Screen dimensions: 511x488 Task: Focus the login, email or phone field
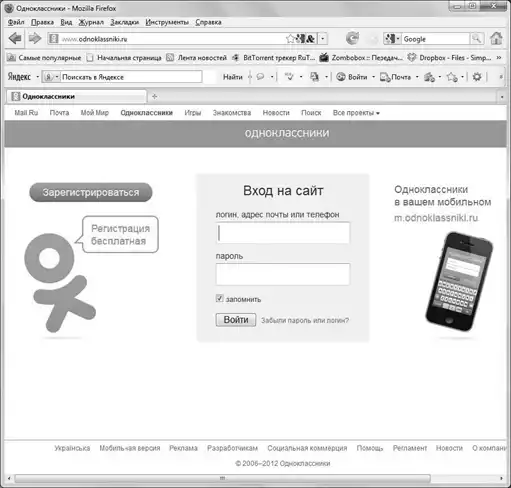tap(283, 233)
